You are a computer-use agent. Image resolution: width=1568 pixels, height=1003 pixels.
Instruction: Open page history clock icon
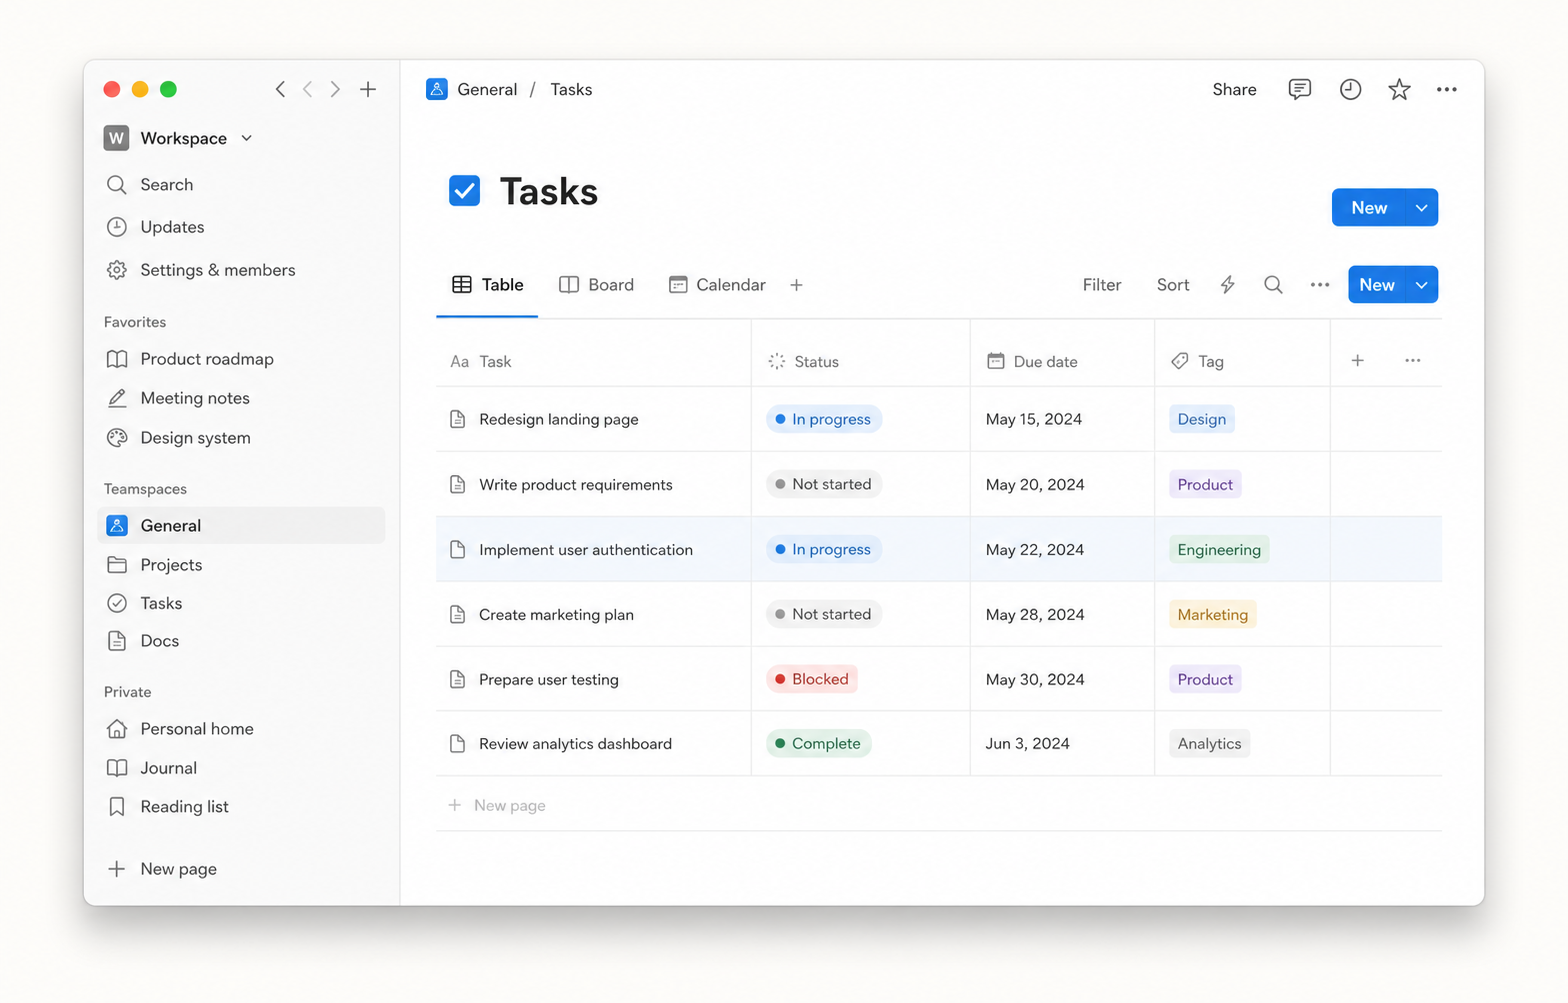click(x=1350, y=89)
